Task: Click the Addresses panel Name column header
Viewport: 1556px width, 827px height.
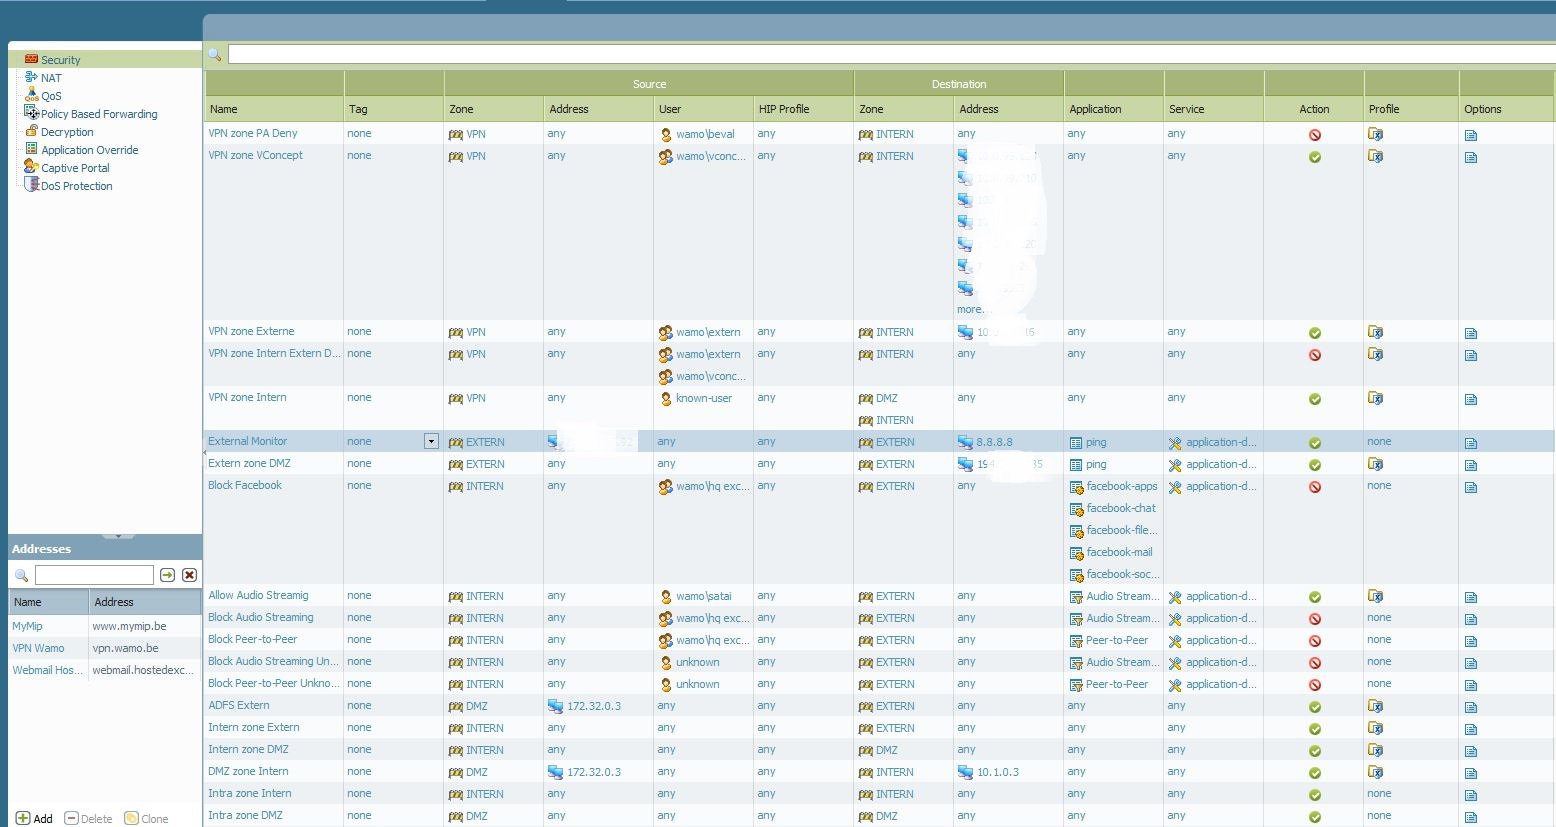Action: [49, 602]
